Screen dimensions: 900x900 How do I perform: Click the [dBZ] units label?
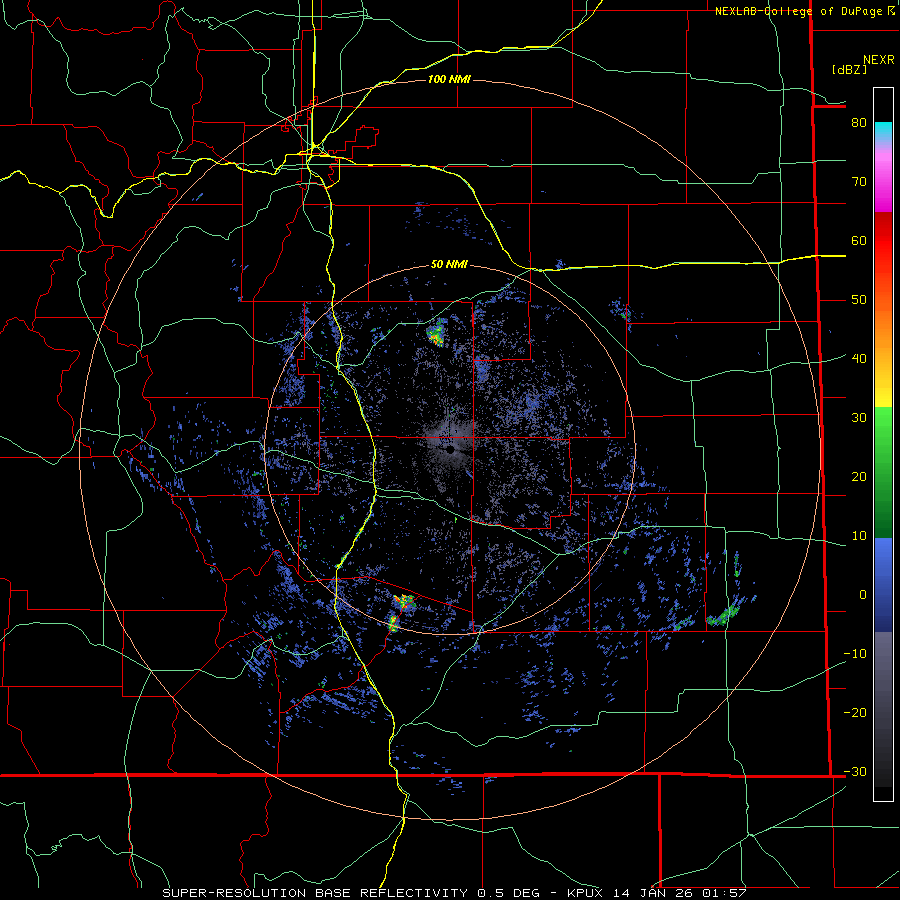click(x=849, y=69)
